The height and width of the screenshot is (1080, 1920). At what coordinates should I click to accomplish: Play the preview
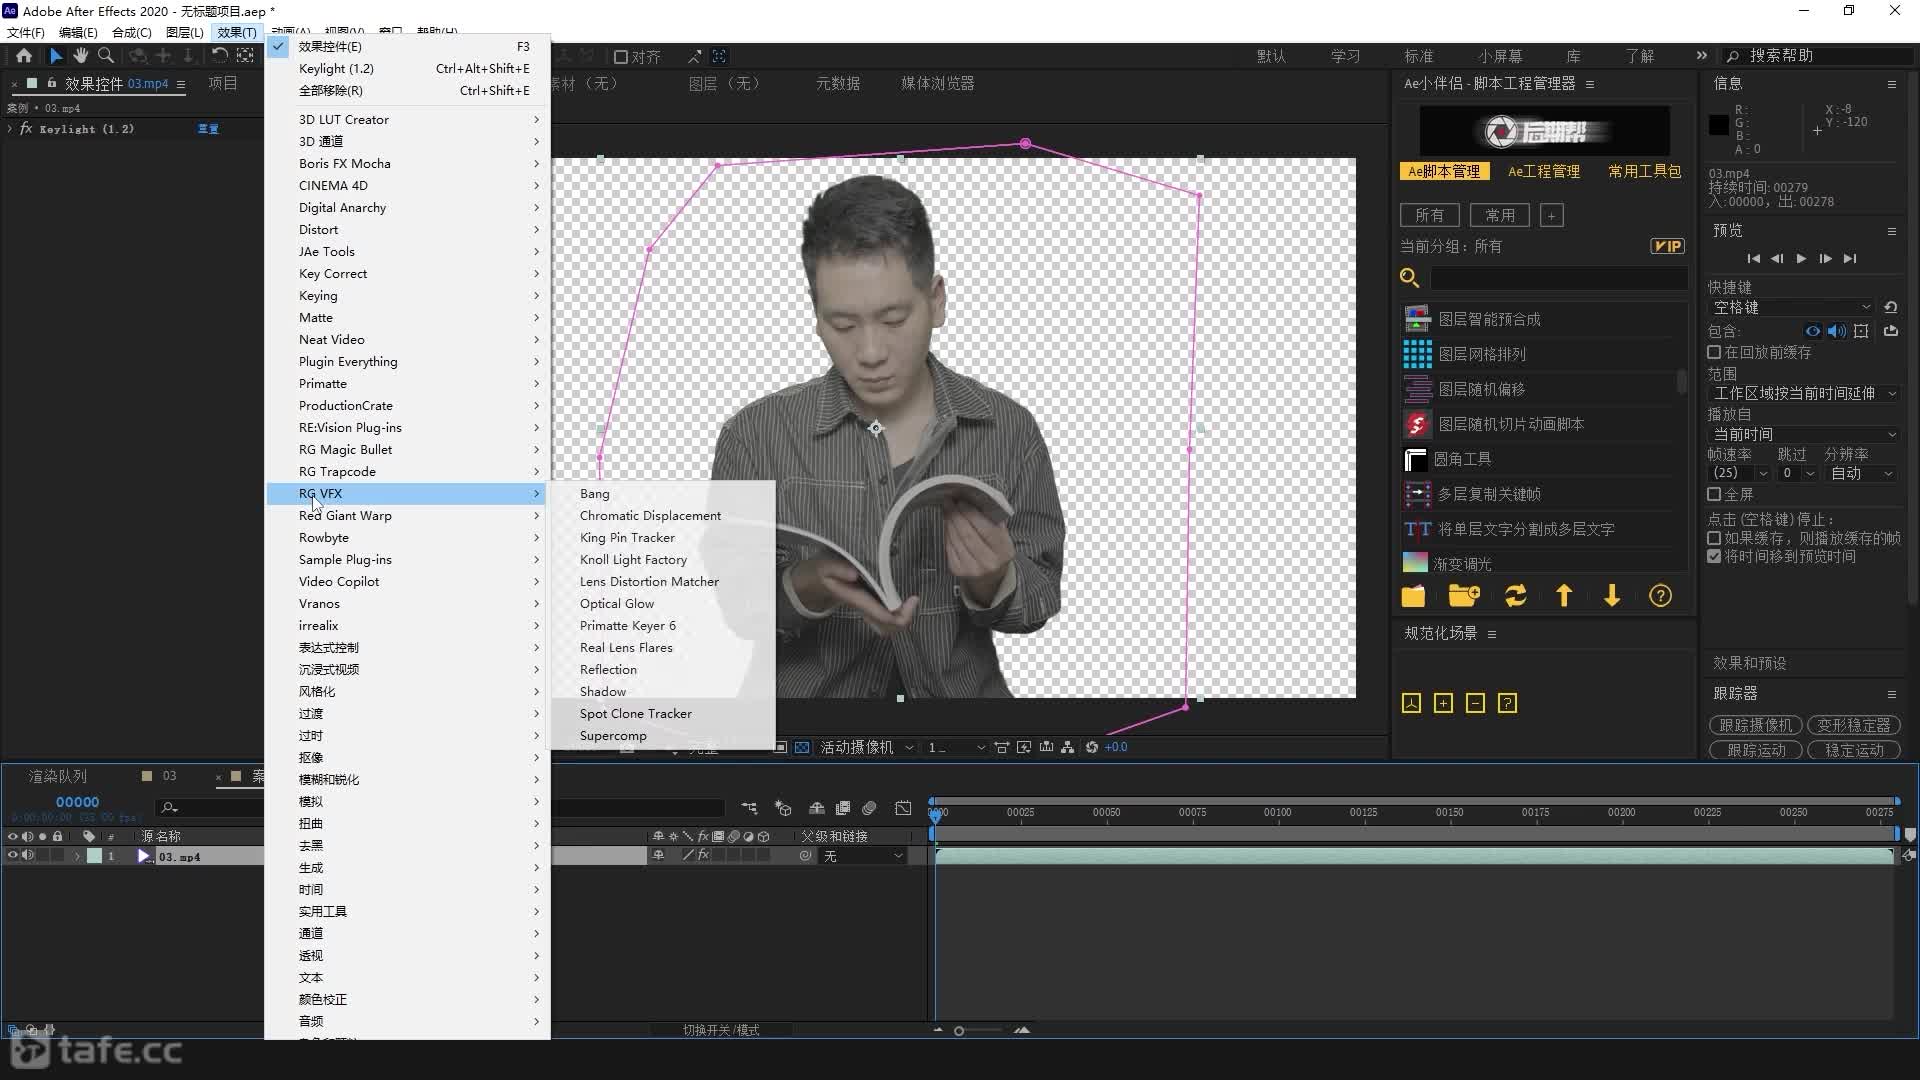tap(1801, 259)
